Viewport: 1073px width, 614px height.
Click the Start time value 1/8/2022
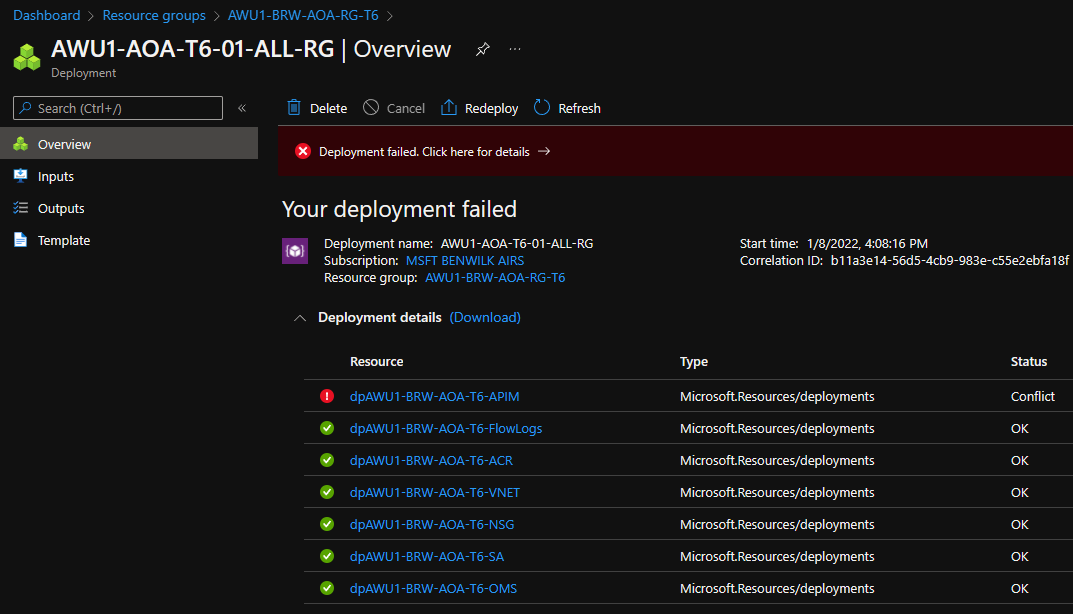tap(867, 244)
